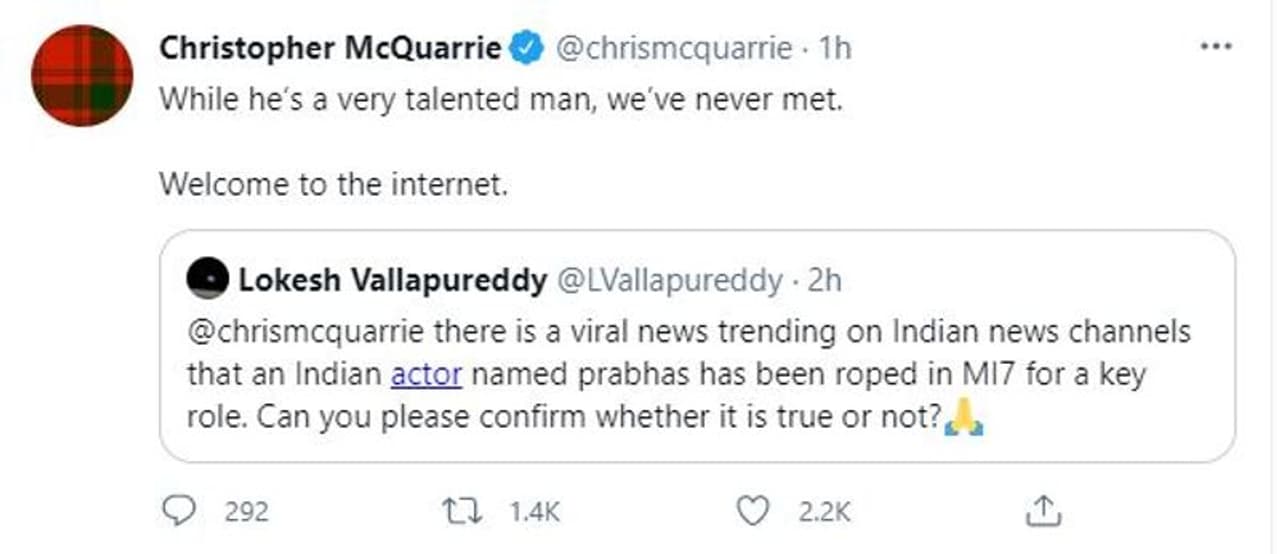This screenshot has height=554, width=1280.
Task: Open Lokesh Vallapureddy's small avatar
Action: tap(207, 281)
